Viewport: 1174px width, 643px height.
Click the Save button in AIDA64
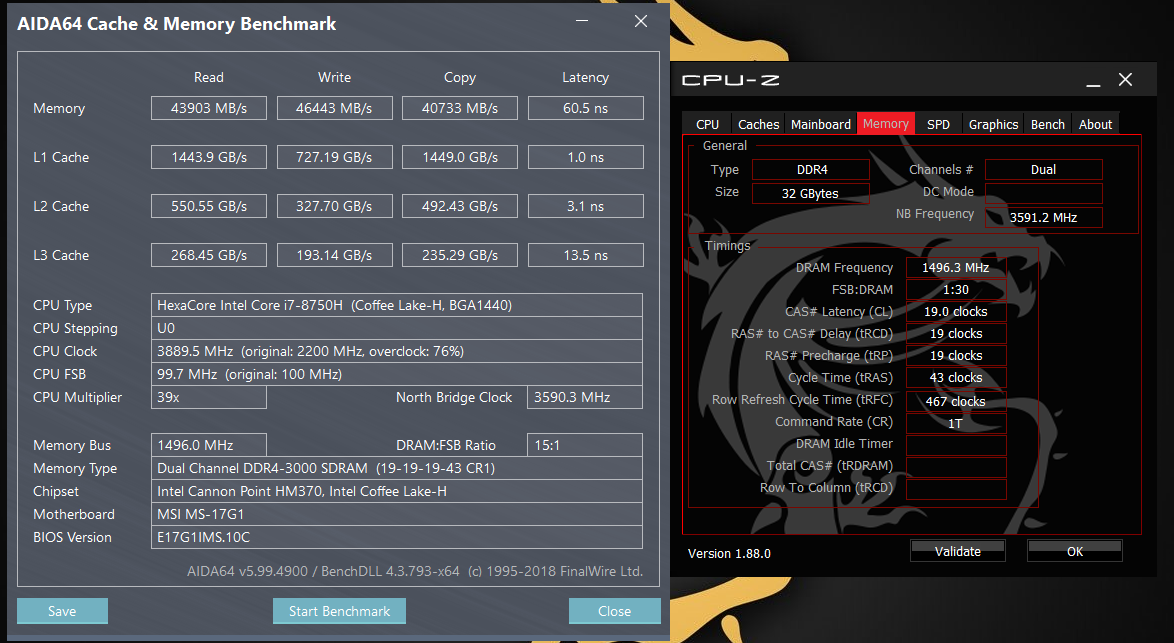(x=62, y=611)
